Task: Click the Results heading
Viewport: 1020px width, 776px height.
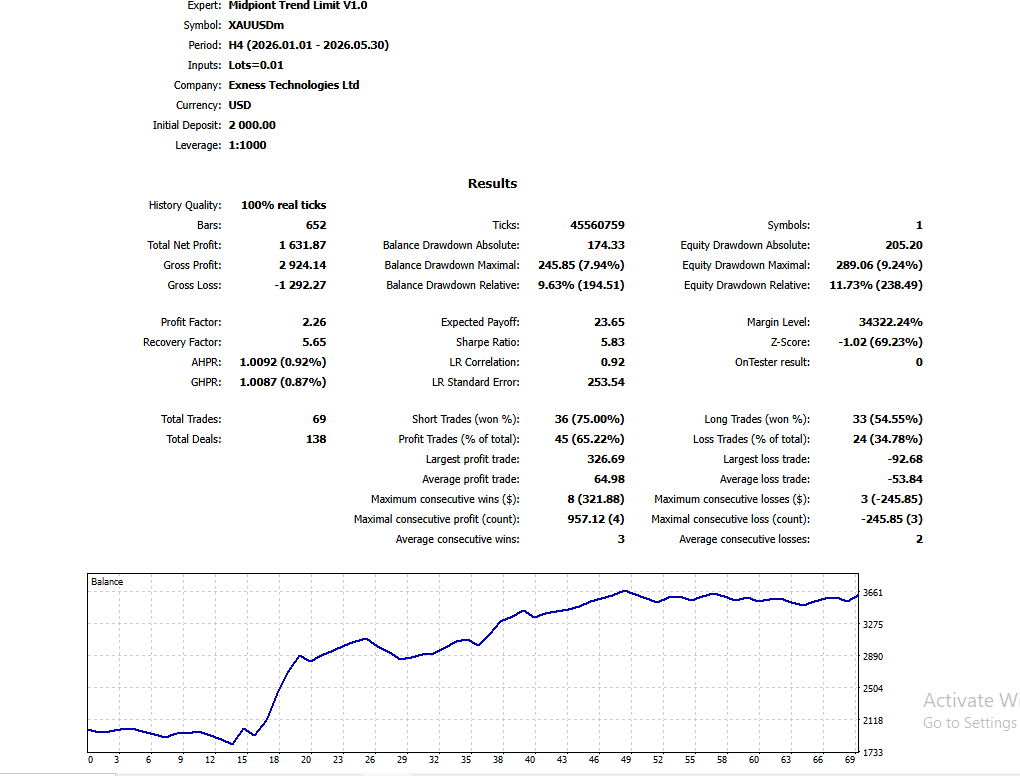Action: (492, 183)
